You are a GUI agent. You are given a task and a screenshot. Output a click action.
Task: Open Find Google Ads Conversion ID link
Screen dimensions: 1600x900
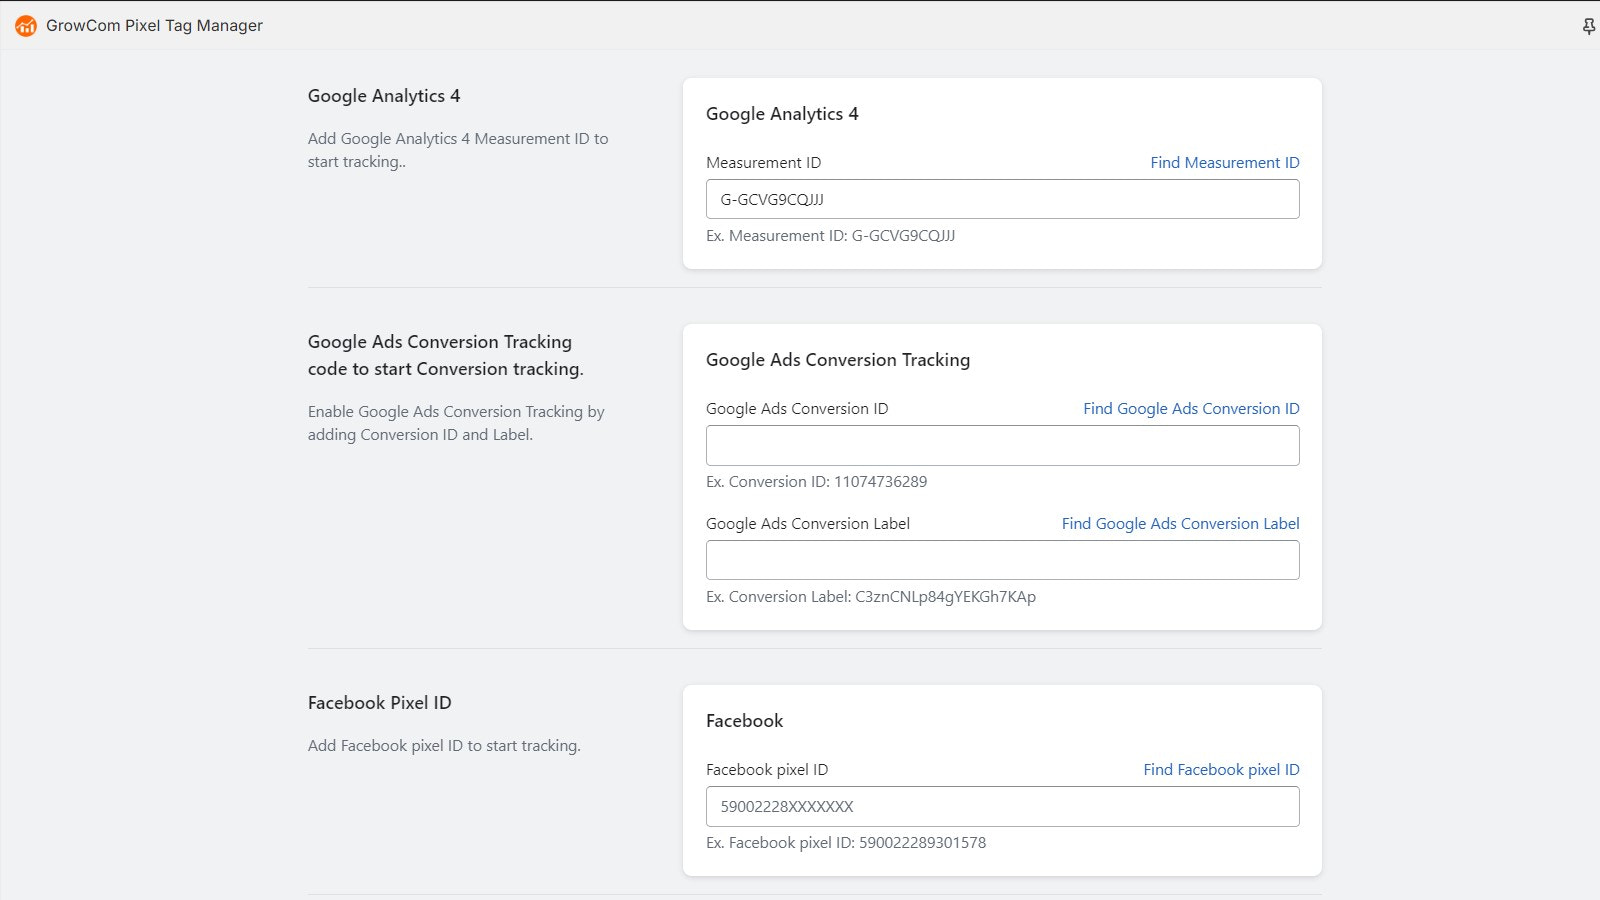pos(1191,408)
